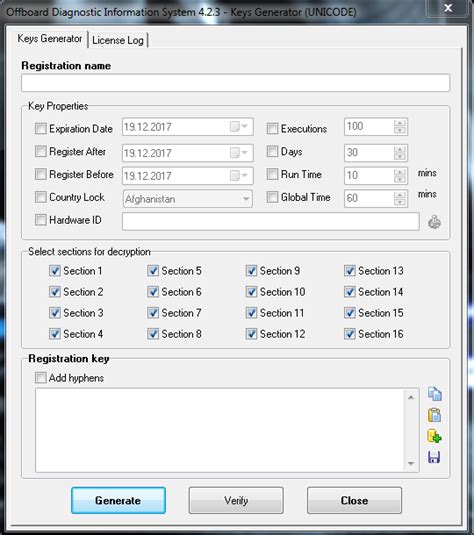Tick the Register After checkbox
Screen dimensions: 474x535
pyautogui.click(x=41, y=151)
